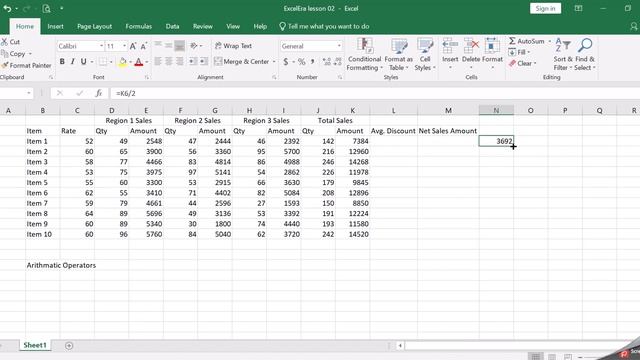Click Increase Indent icon
This screenshot has height=360, width=640.
[x=204, y=62]
